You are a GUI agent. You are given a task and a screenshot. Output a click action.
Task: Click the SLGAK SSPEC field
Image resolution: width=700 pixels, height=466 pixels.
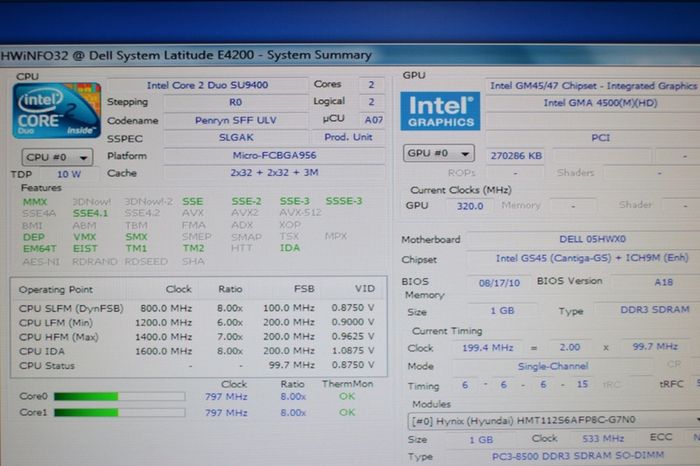coord(236,137)
